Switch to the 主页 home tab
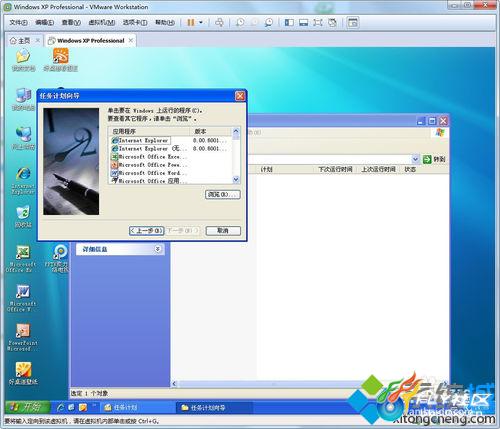This screenshot has height=429, width=500. (x=20, y=41)
